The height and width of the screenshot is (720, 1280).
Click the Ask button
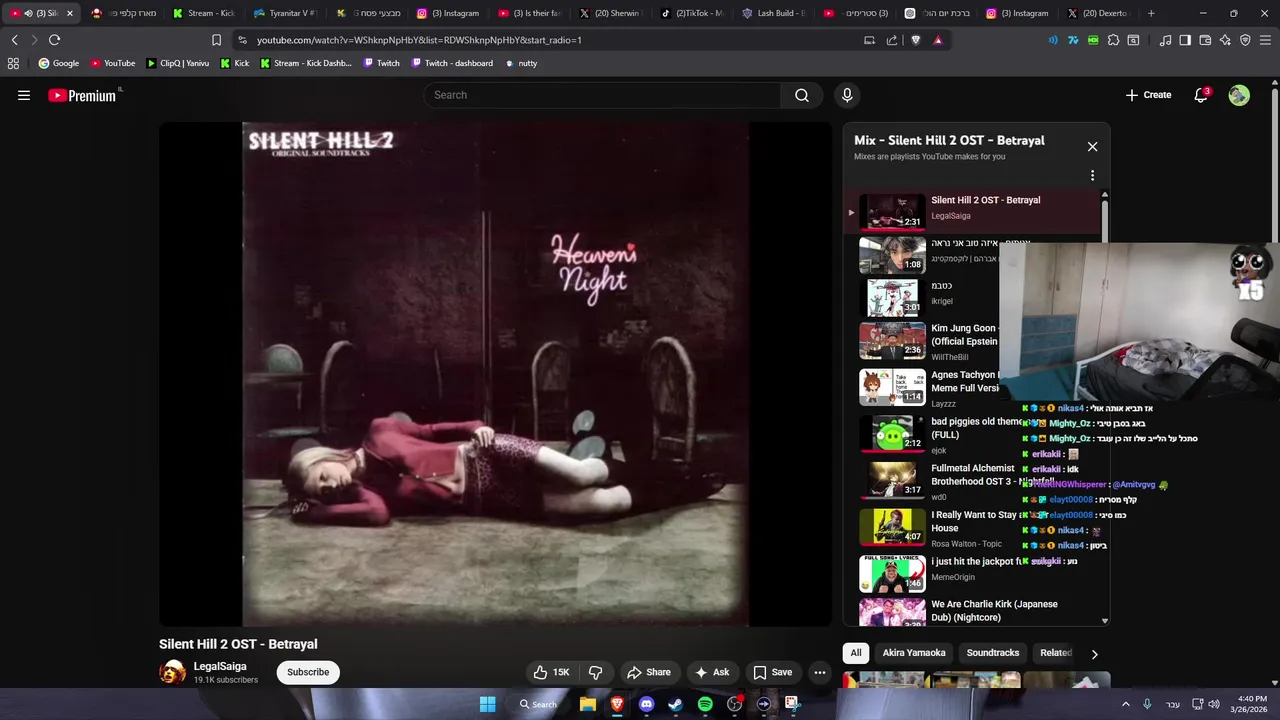pyautogui.click(x=713, y=672)
